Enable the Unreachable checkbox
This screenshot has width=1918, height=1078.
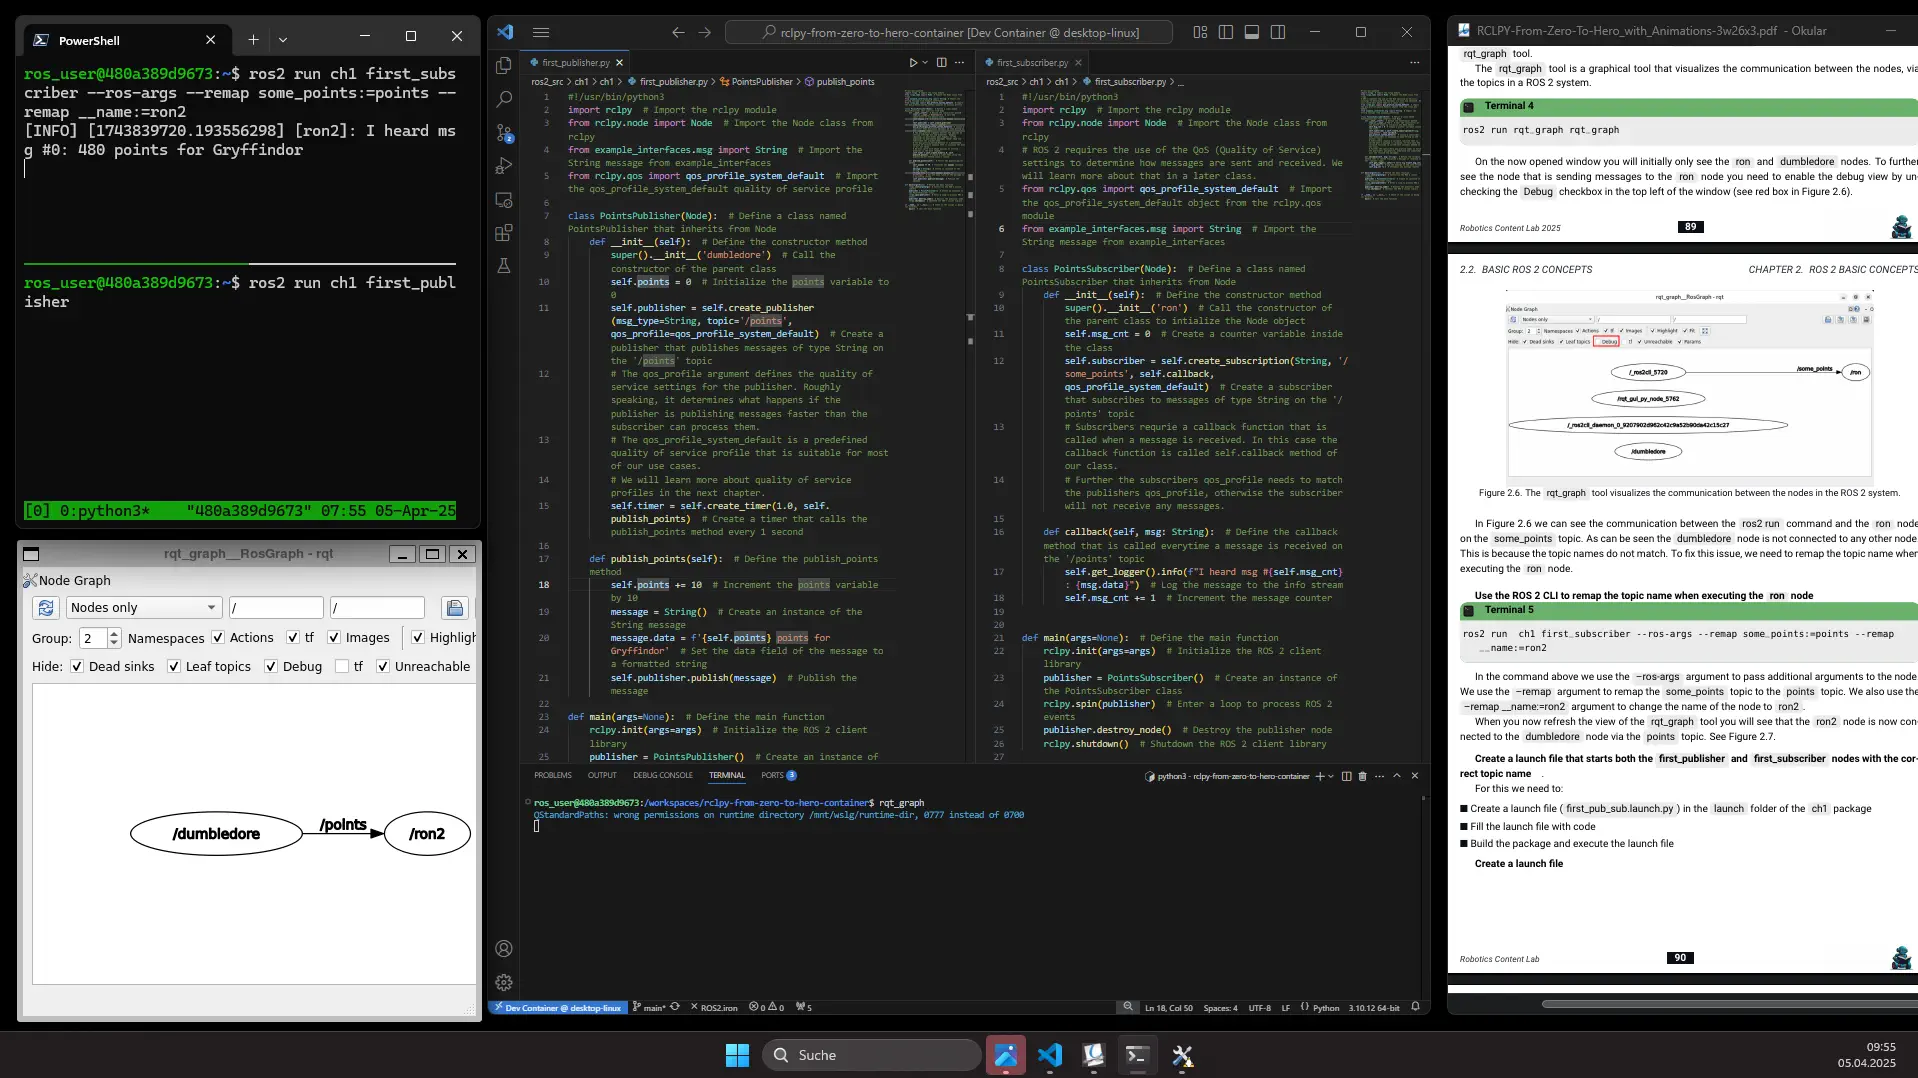tap(383, 667)
